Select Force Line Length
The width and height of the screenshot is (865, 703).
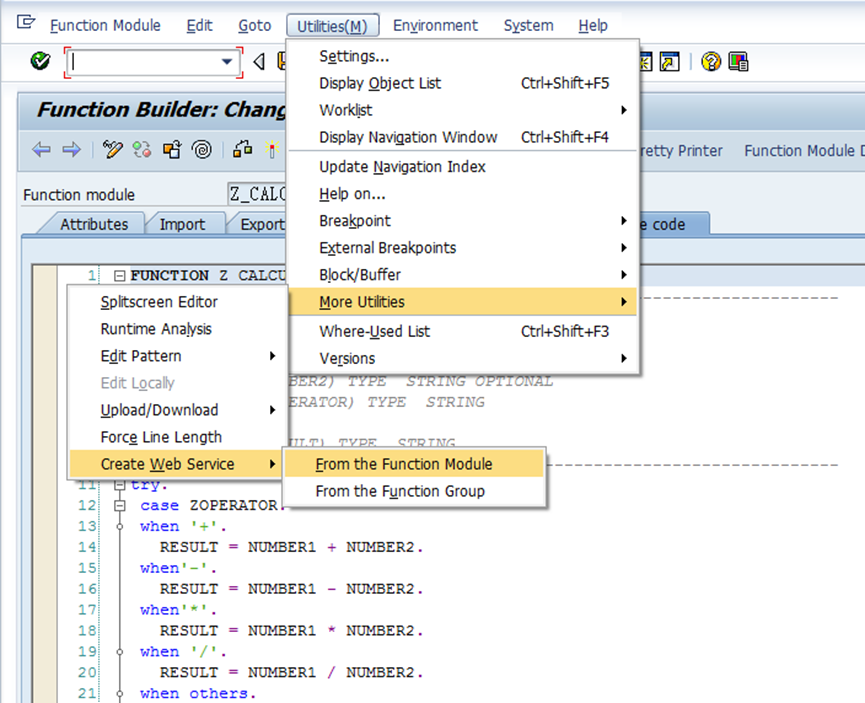tap(177, 437)
